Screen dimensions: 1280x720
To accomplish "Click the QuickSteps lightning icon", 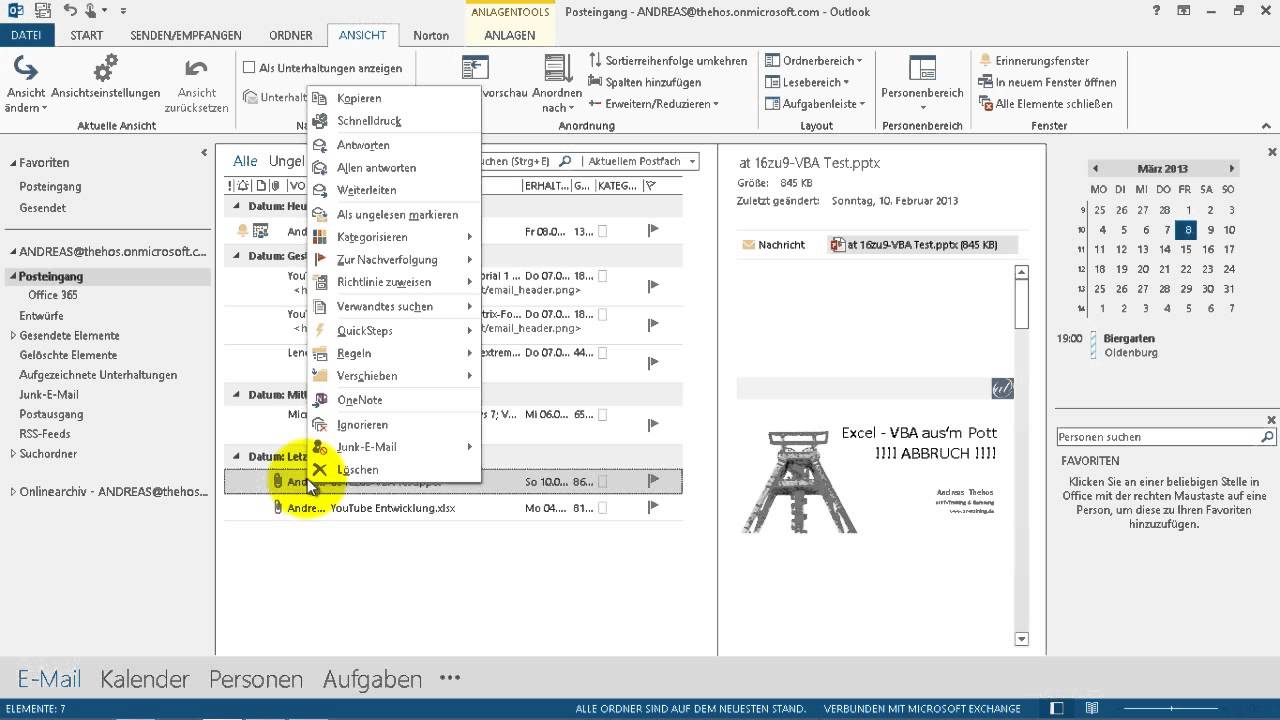I will tap(320, 330).
